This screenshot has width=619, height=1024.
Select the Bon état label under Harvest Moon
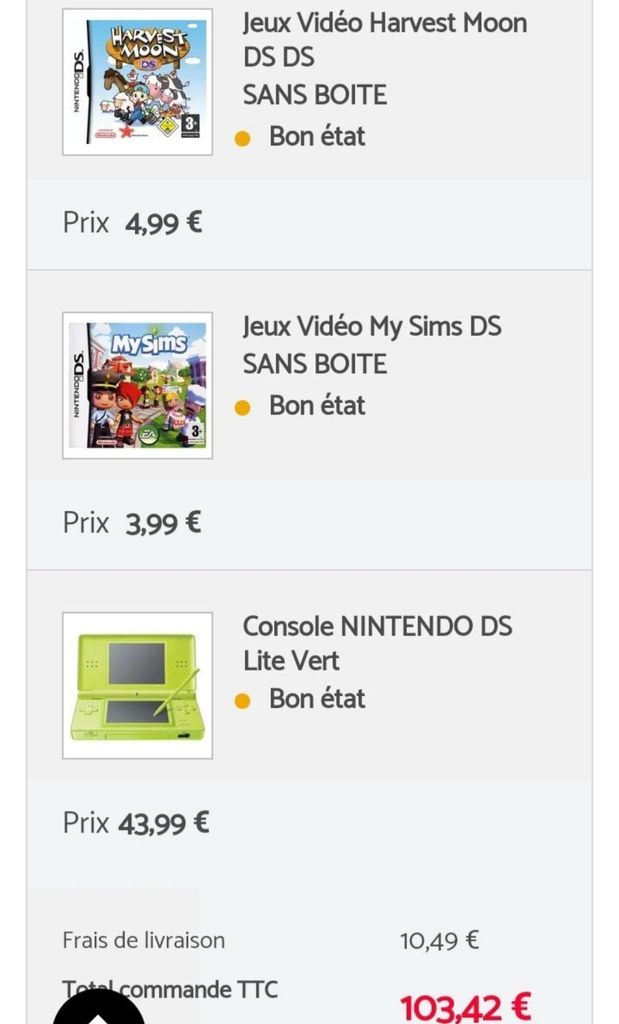point(317,136)
